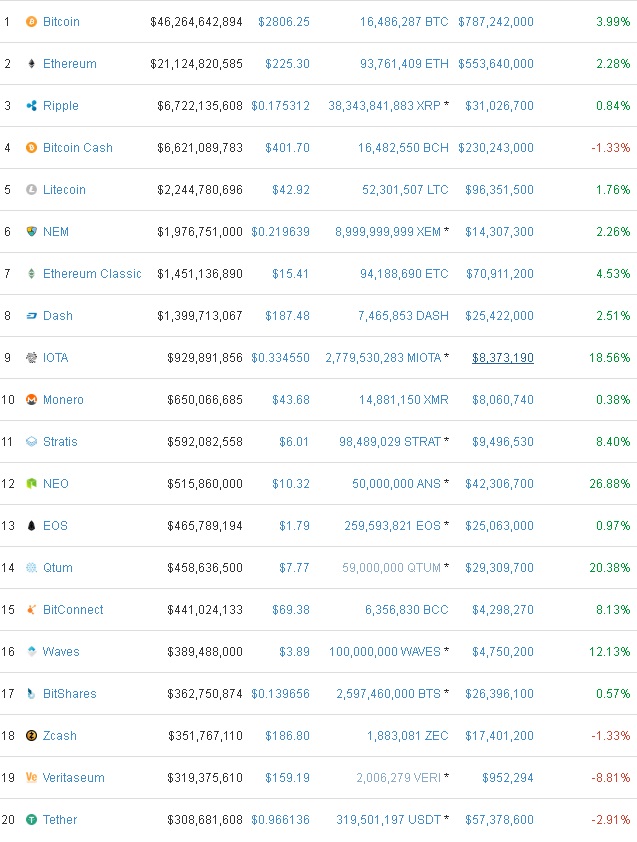The image size is (637, 842).
Task: Click Zcash price $186.80
Action: [x=287, y=736]
